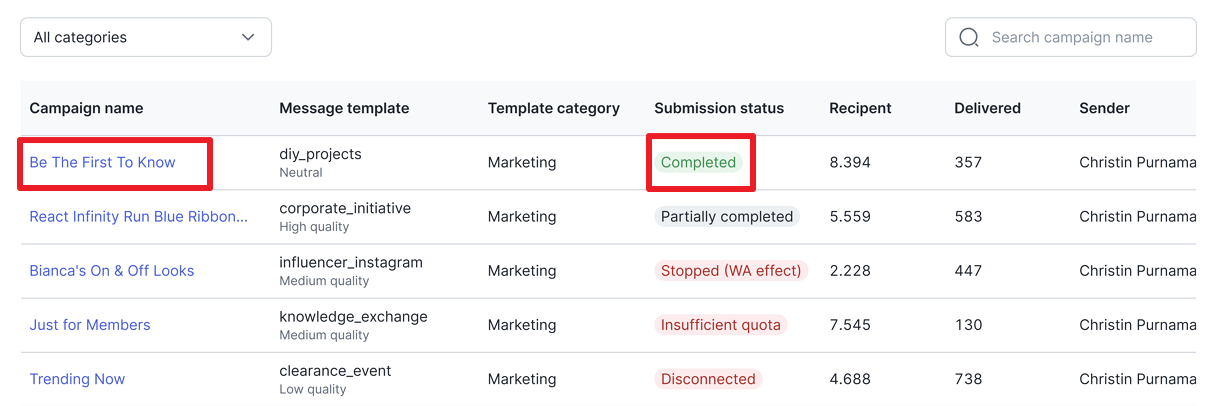The image size is (1221, 406).
Task: Click the Partially completed status badge
Action: point(727,216)
